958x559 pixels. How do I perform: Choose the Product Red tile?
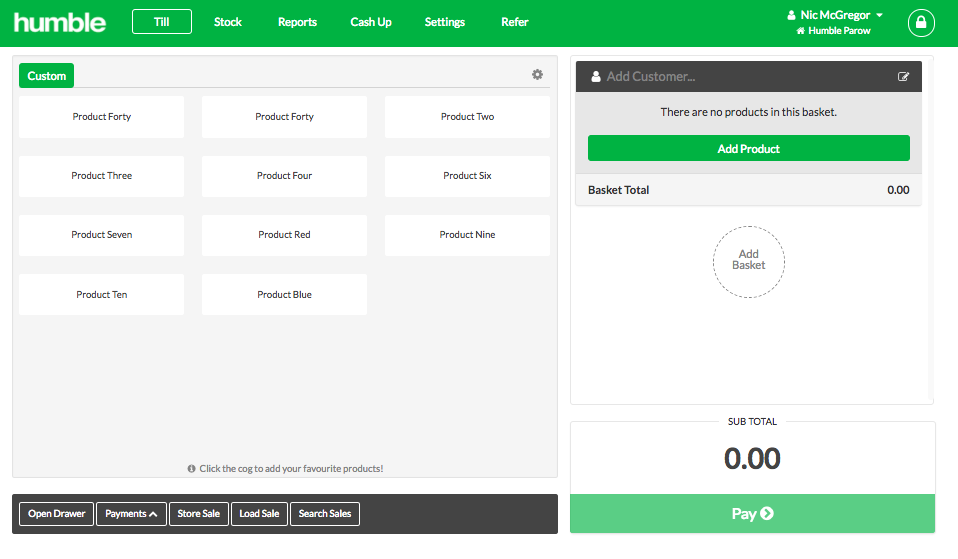[x=284, y=235]
